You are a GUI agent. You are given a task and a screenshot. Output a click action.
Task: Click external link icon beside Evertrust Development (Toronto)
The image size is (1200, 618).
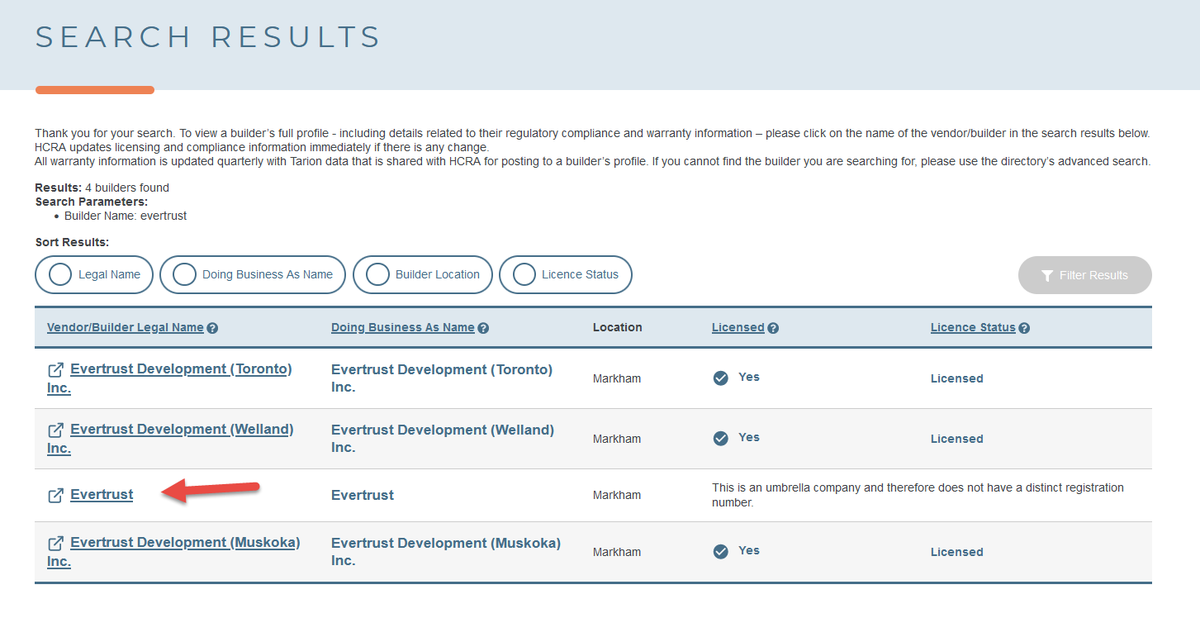(56, 370)
